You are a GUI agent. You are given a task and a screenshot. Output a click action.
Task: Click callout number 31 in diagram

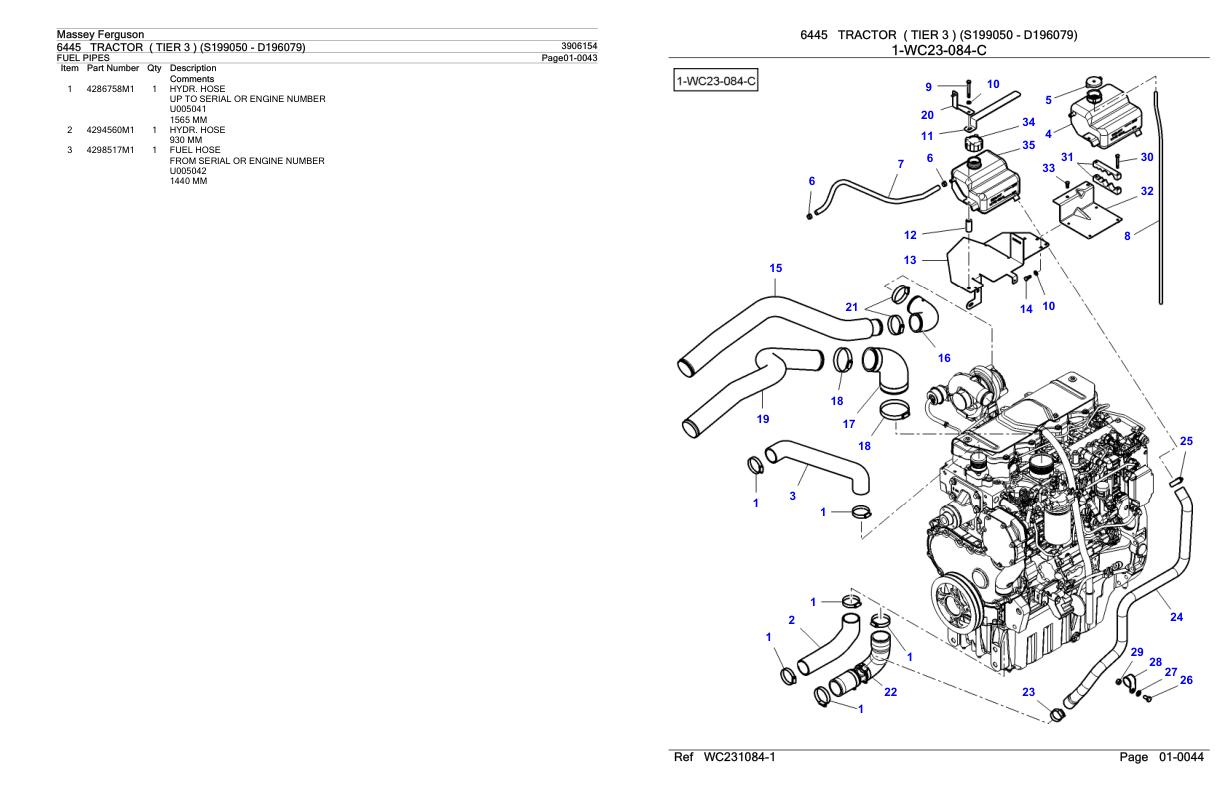click(x=1067, y=157)
